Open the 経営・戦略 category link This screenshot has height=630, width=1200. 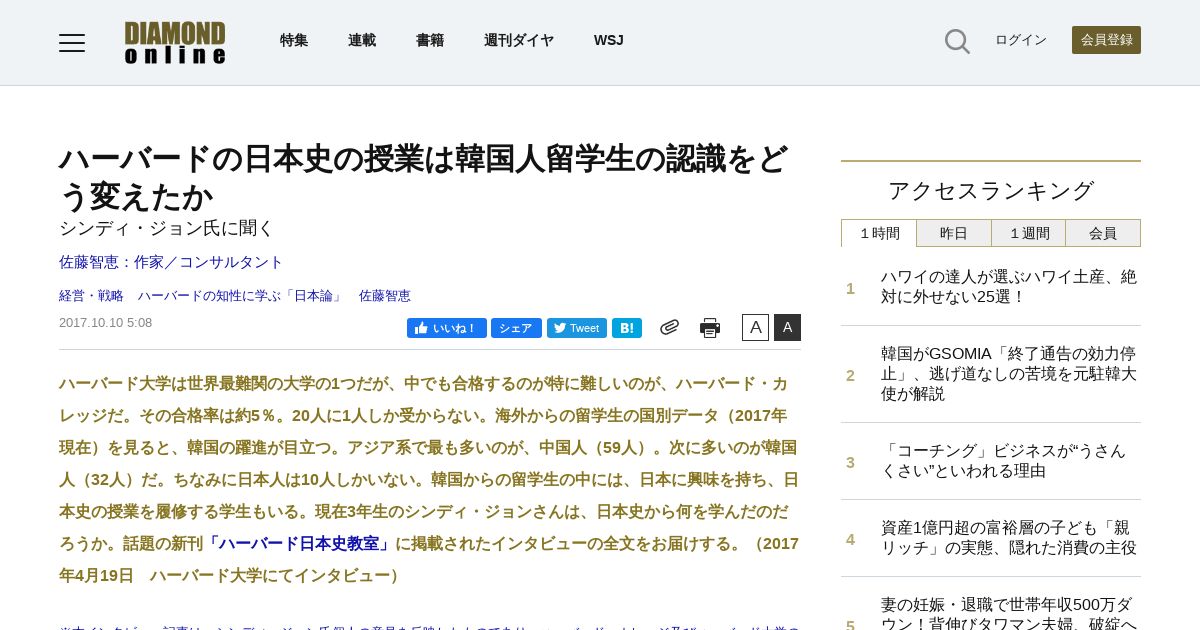(x=91, y=296)
